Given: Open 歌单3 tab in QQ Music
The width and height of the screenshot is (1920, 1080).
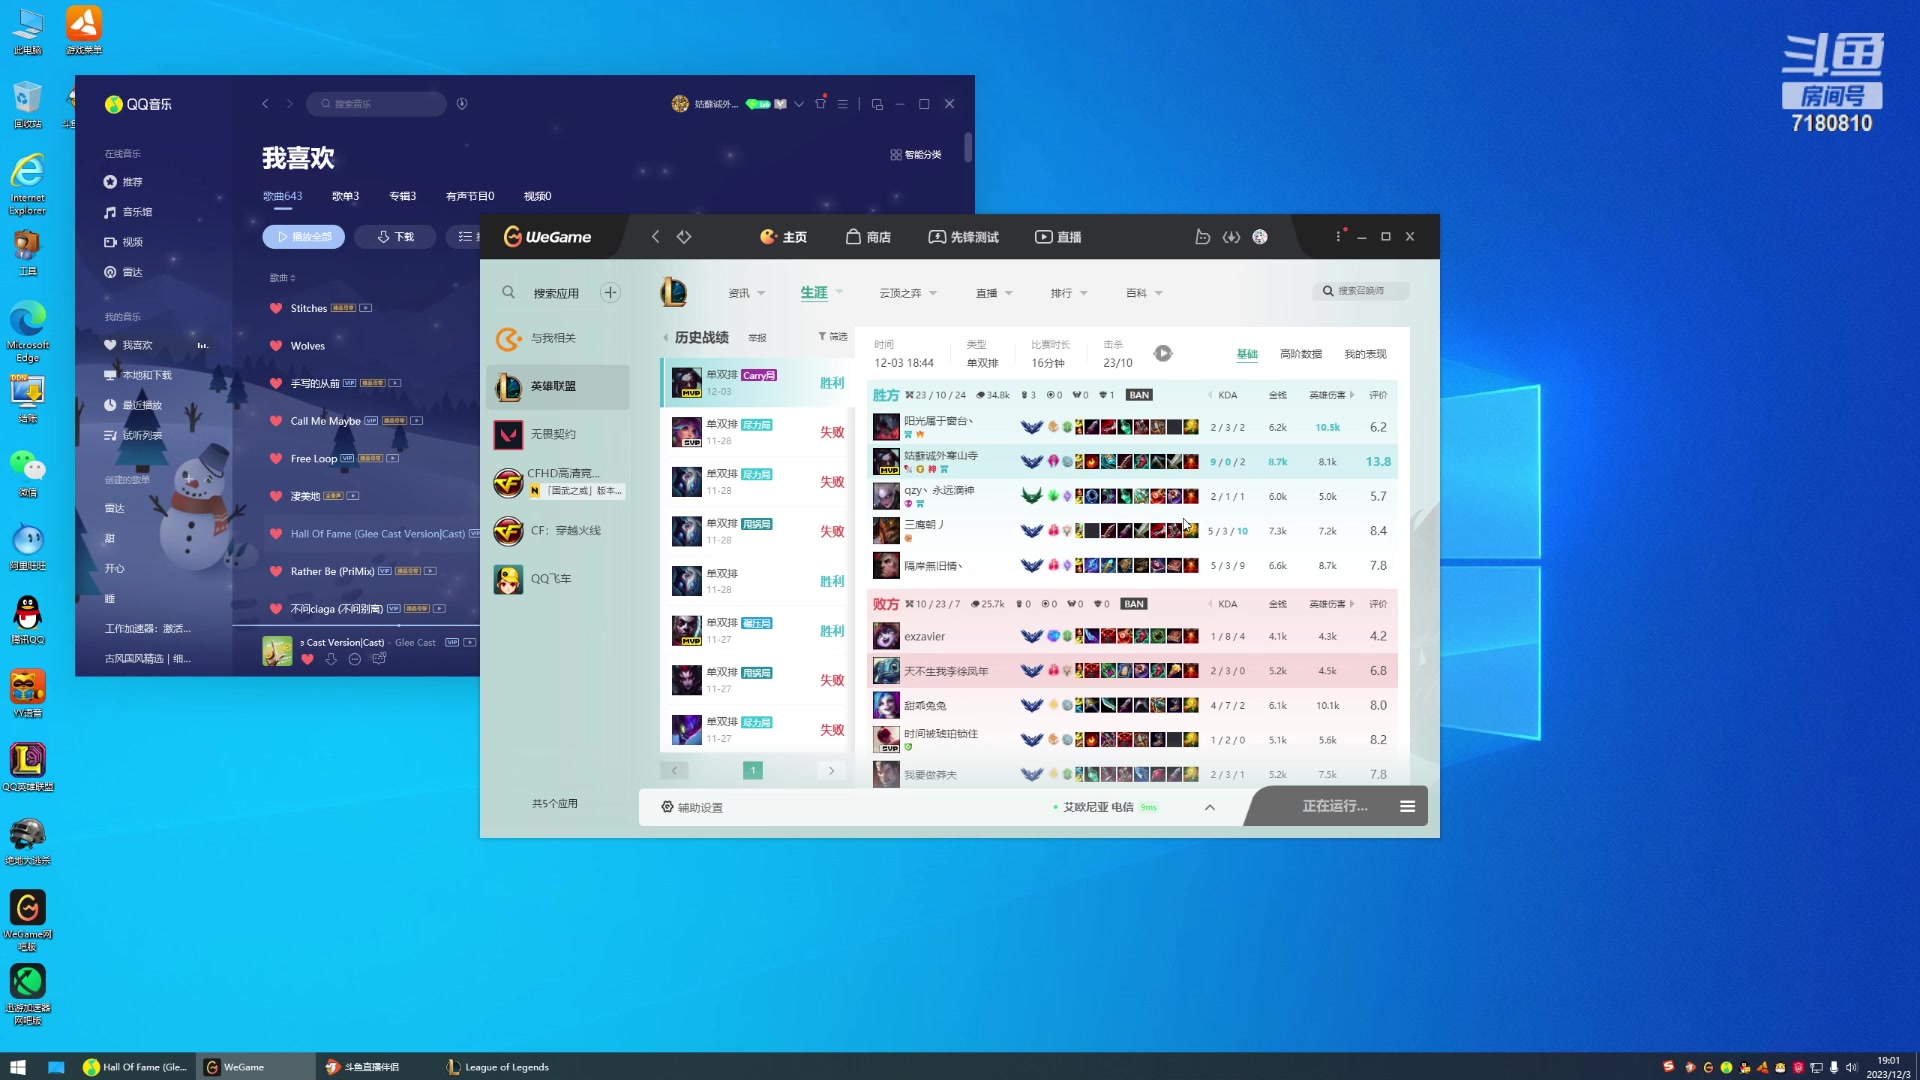Looking at the screenshot, I should point(345,197).
